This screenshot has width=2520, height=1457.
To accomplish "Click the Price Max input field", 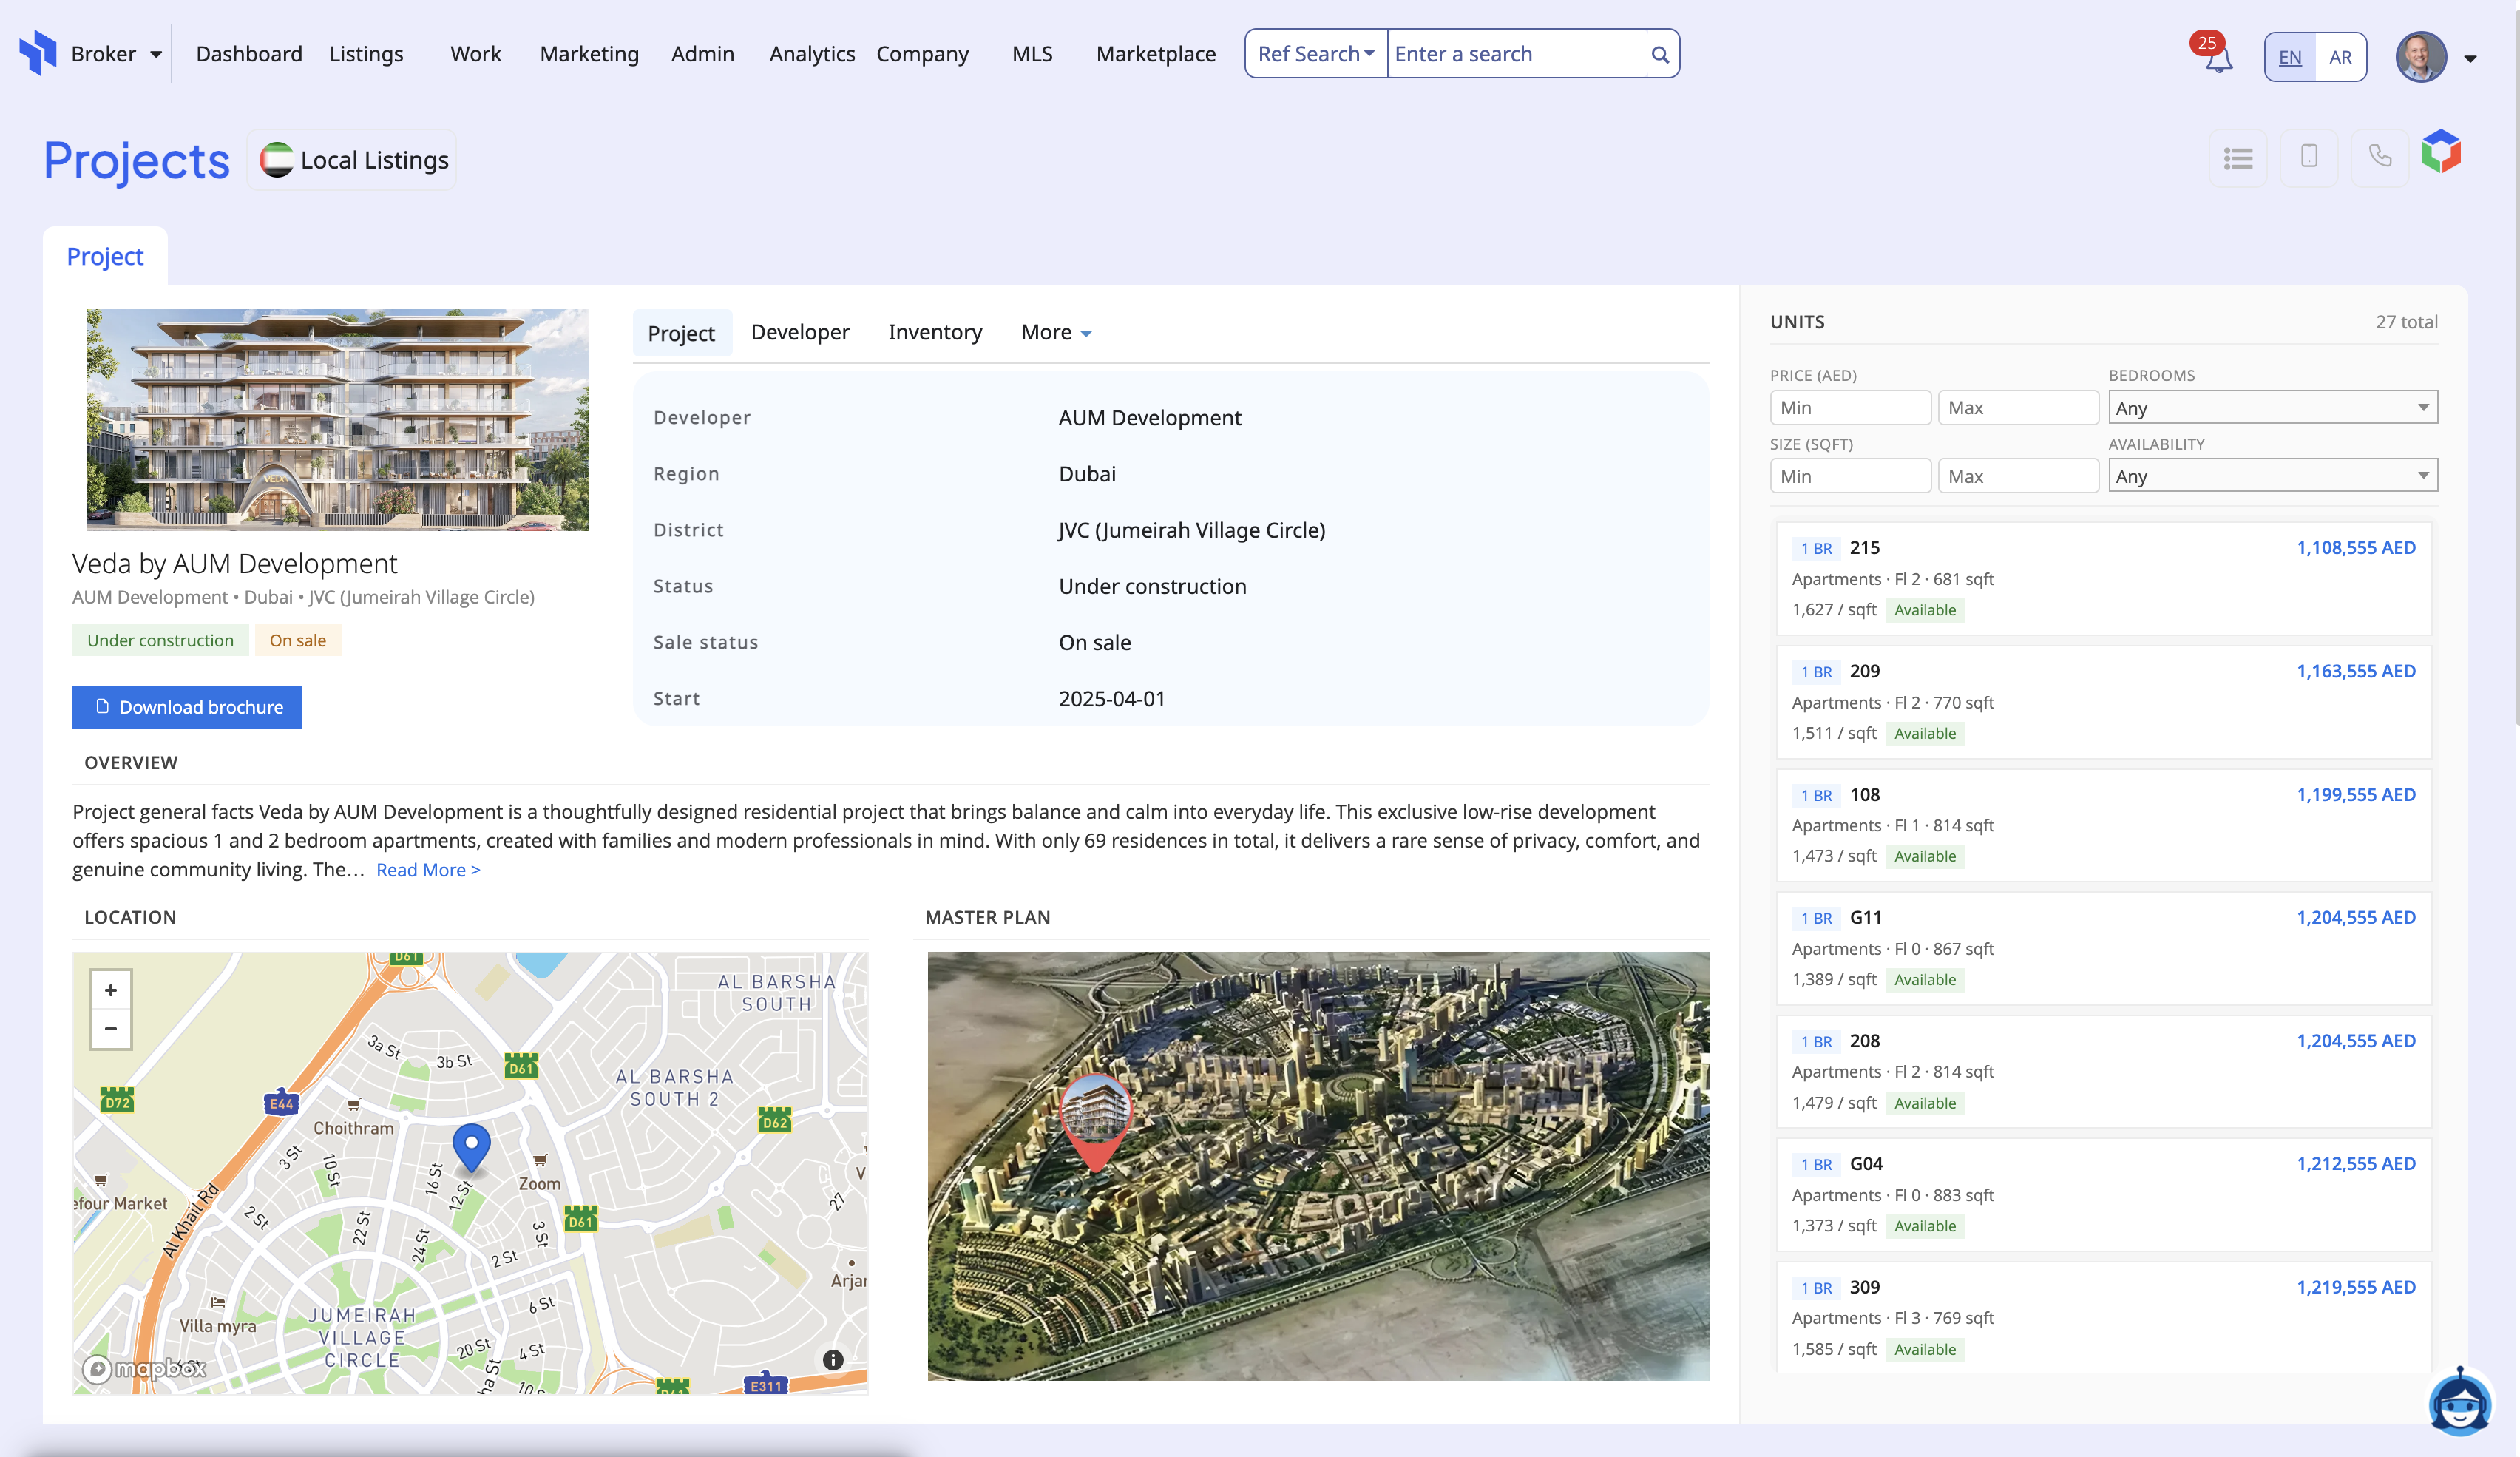I will coord(2018,407).
